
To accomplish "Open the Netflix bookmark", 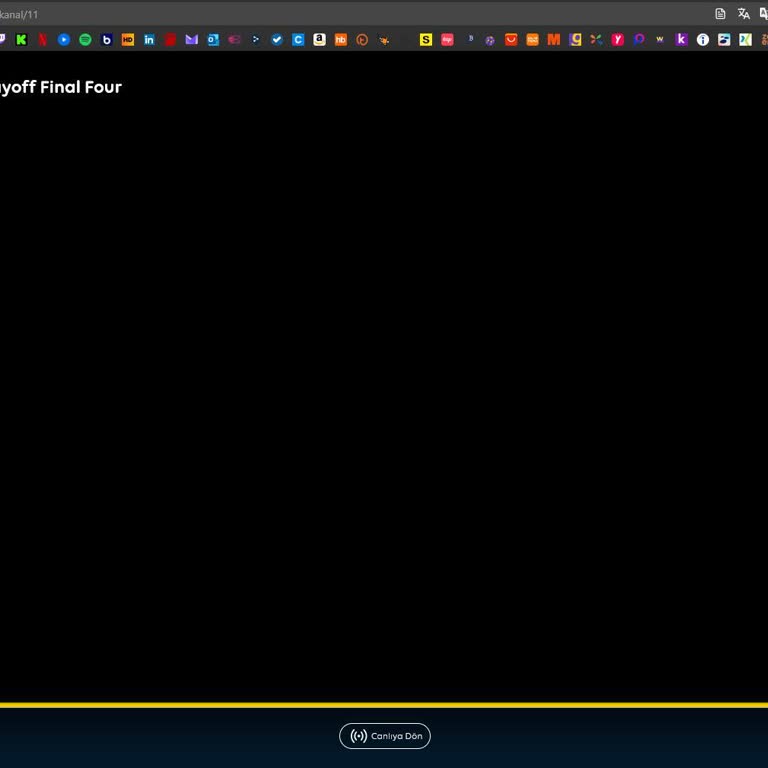I will (x=43, y=40).
